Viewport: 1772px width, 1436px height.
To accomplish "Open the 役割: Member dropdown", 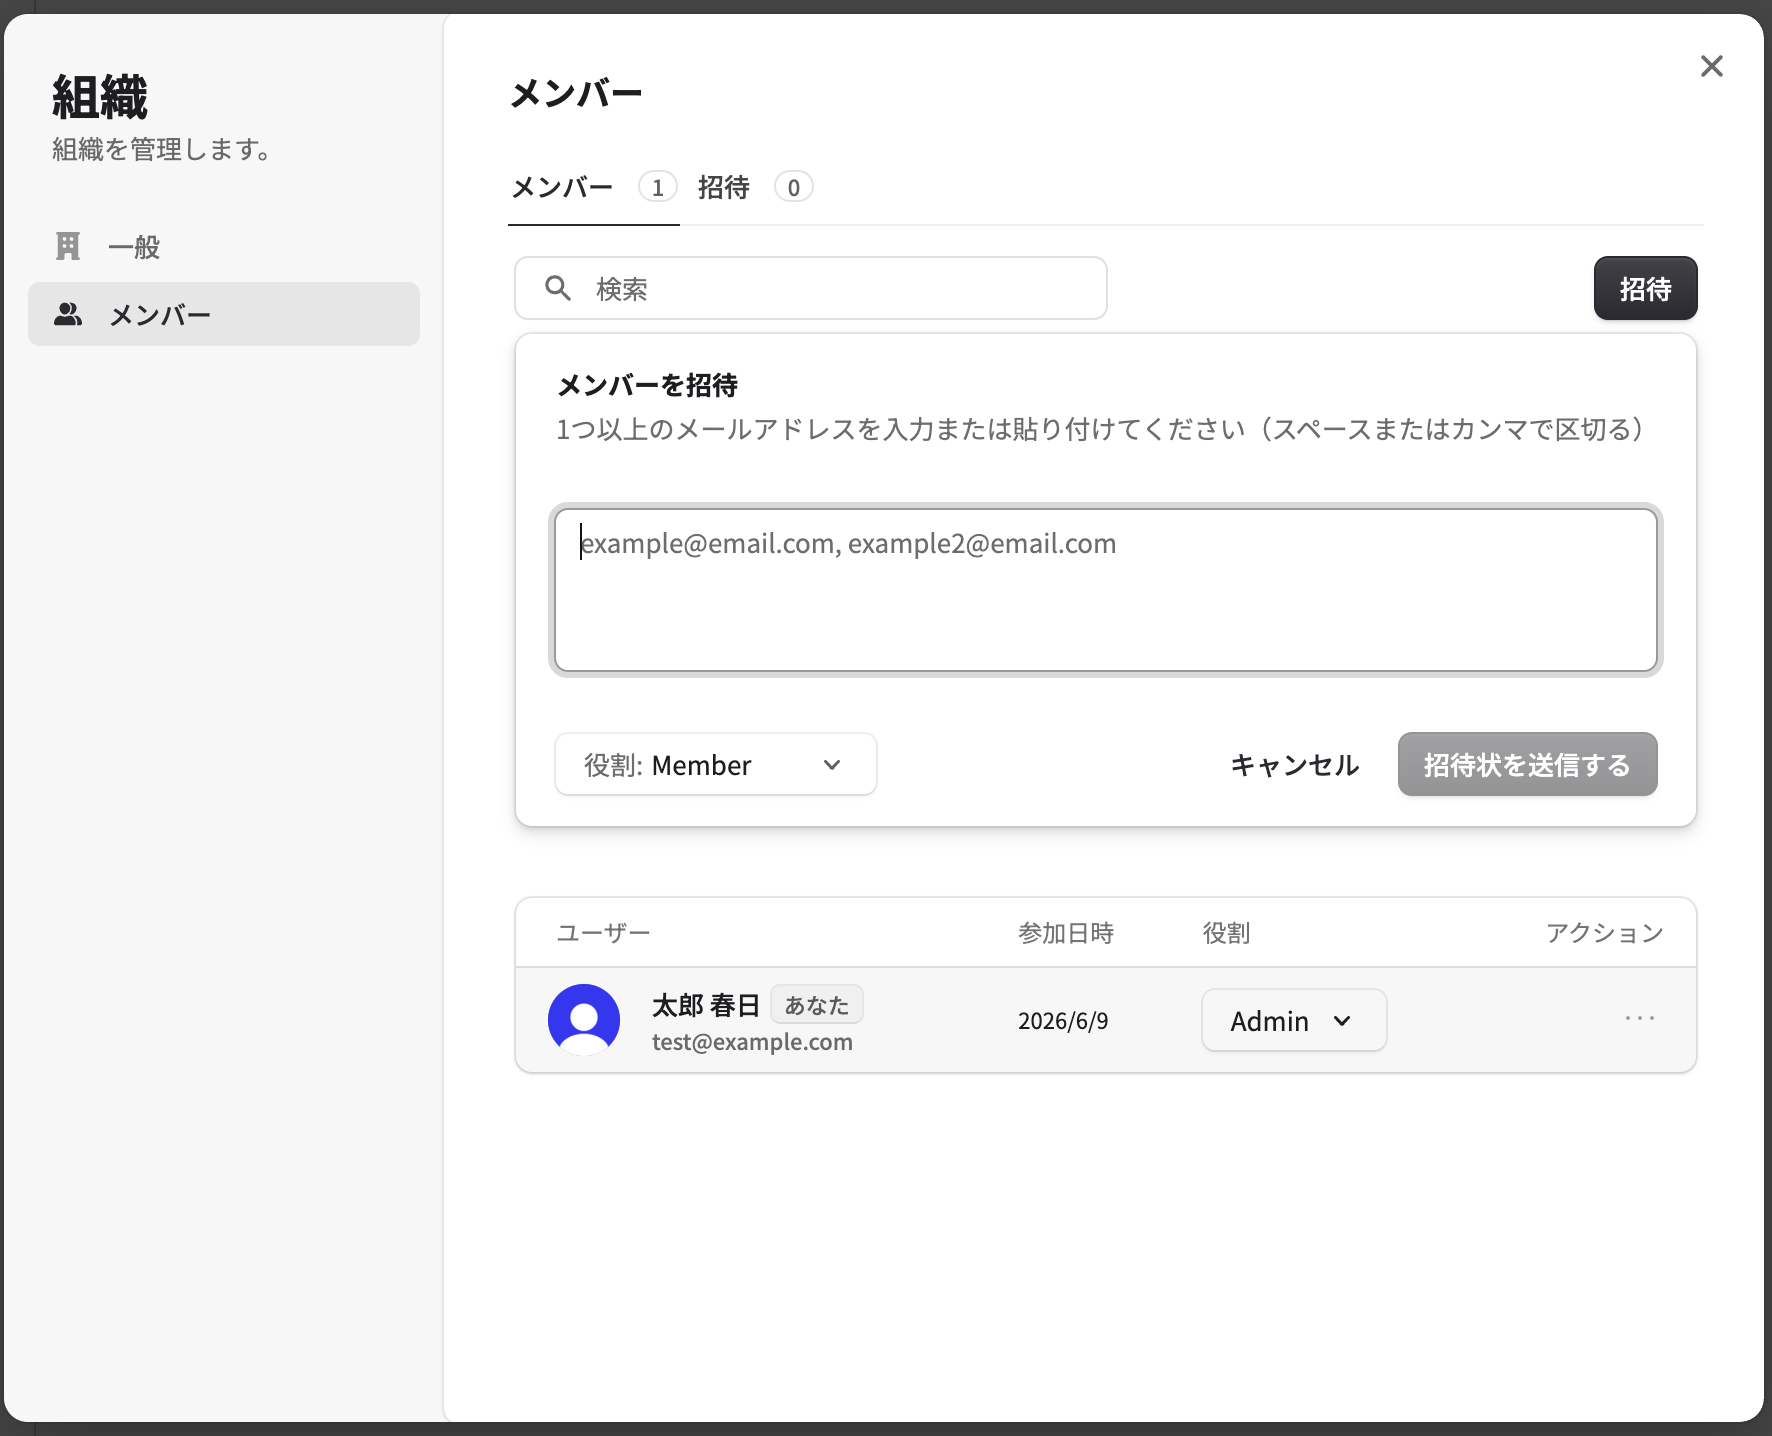I will [x=716, y=764].
